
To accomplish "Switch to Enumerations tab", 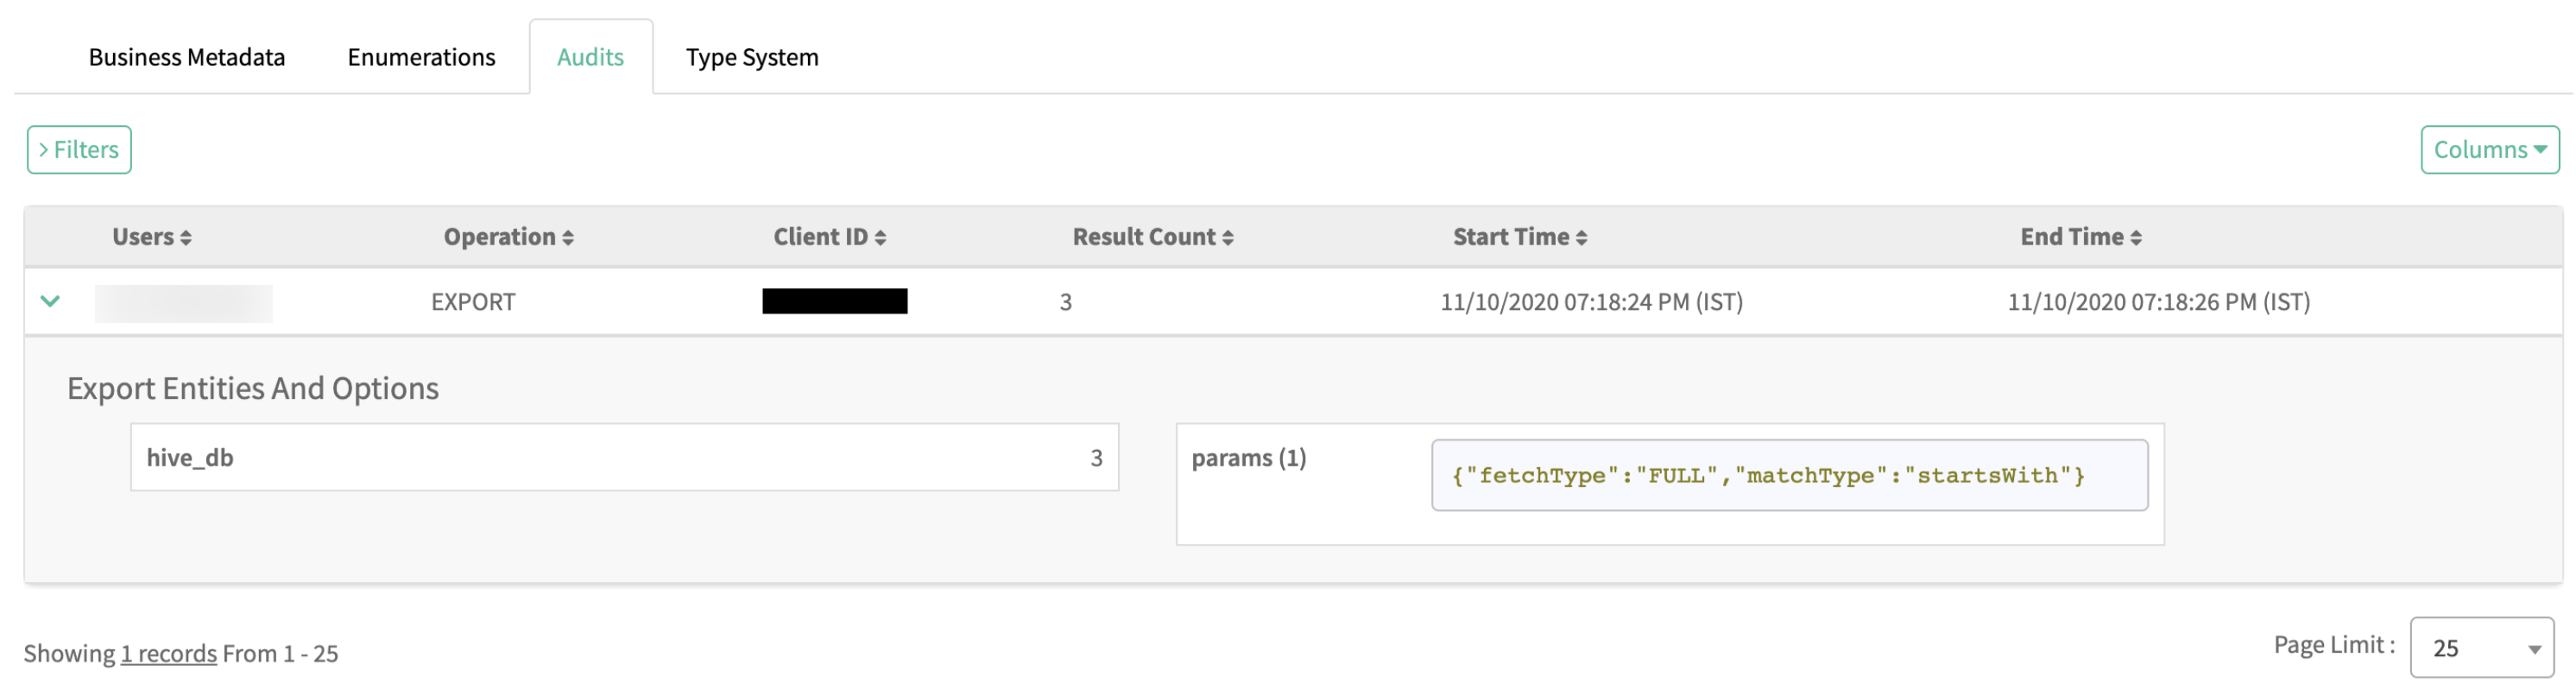I will (421, 58).
